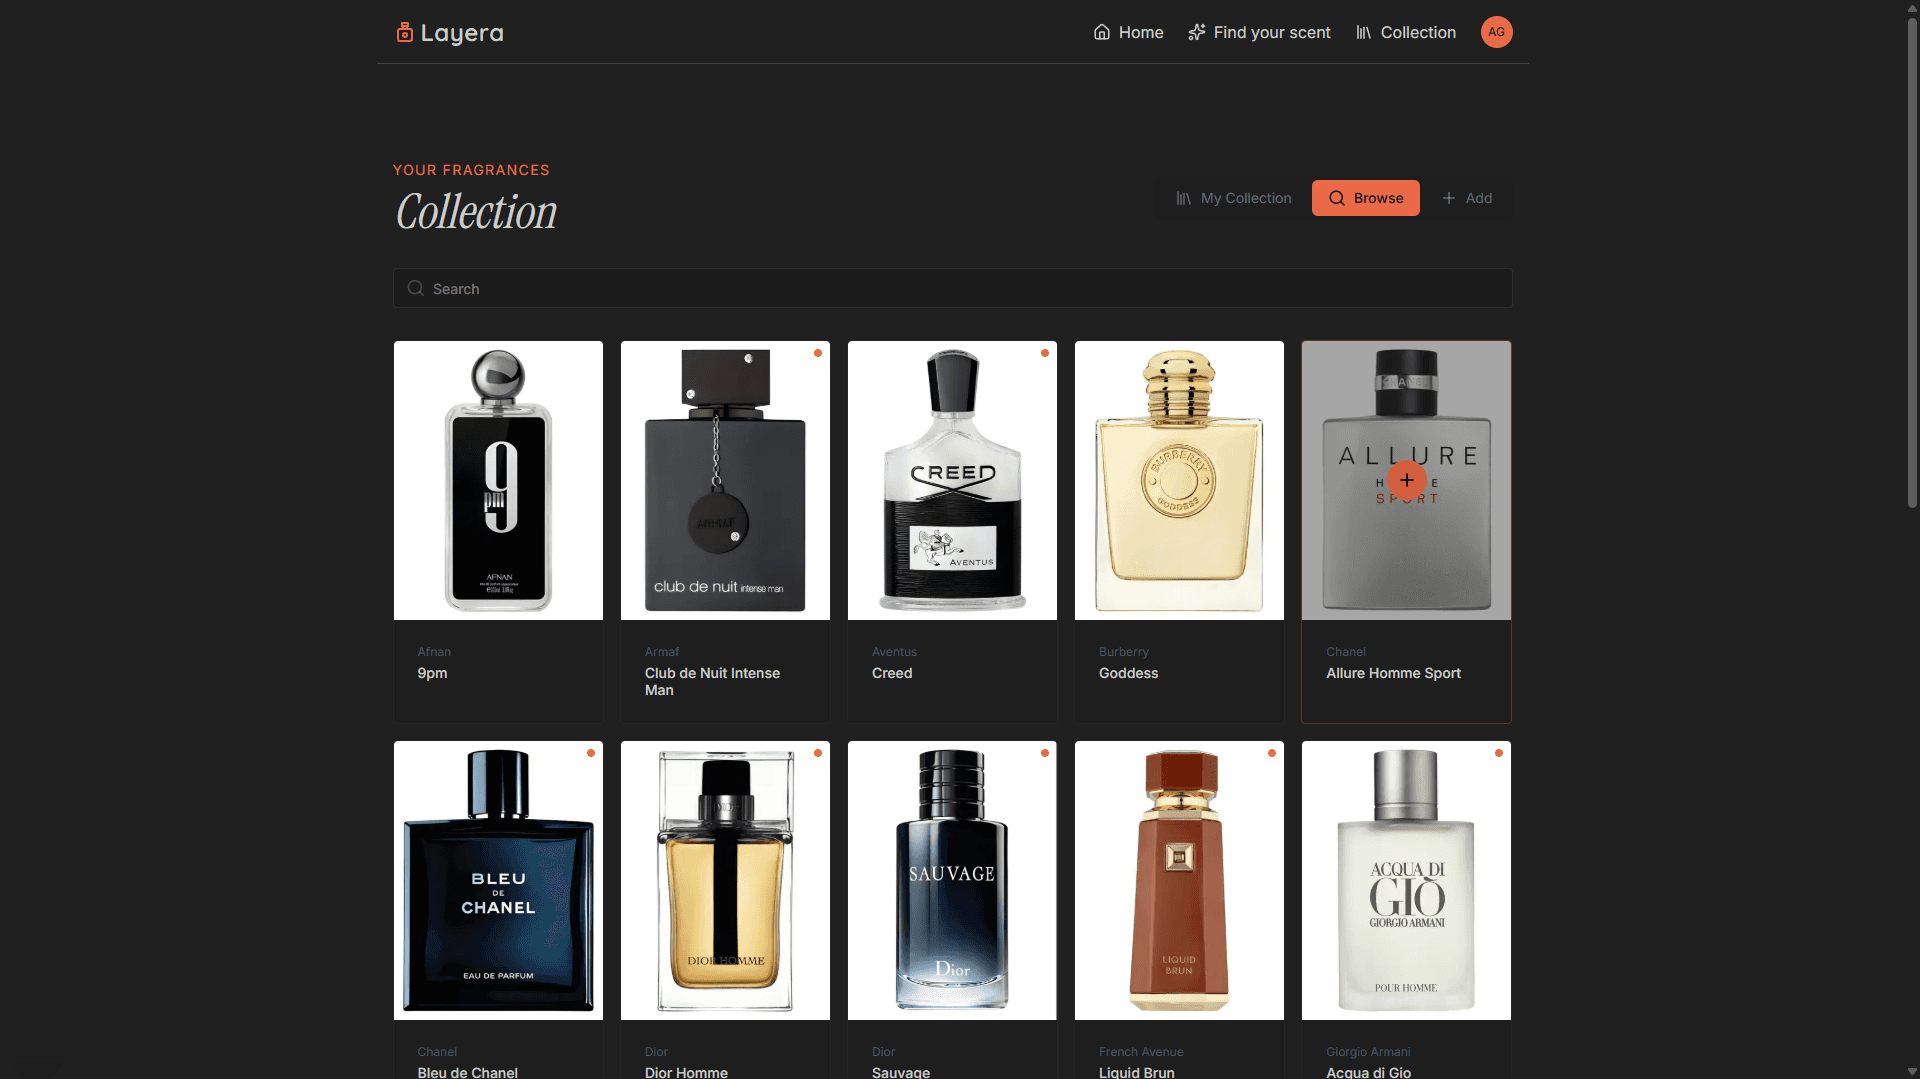Image resolution: width=1920 pixels, height=1079 pixels.
Task: Click the plus icon on the Add button
Action: (x=1450, y=198)
